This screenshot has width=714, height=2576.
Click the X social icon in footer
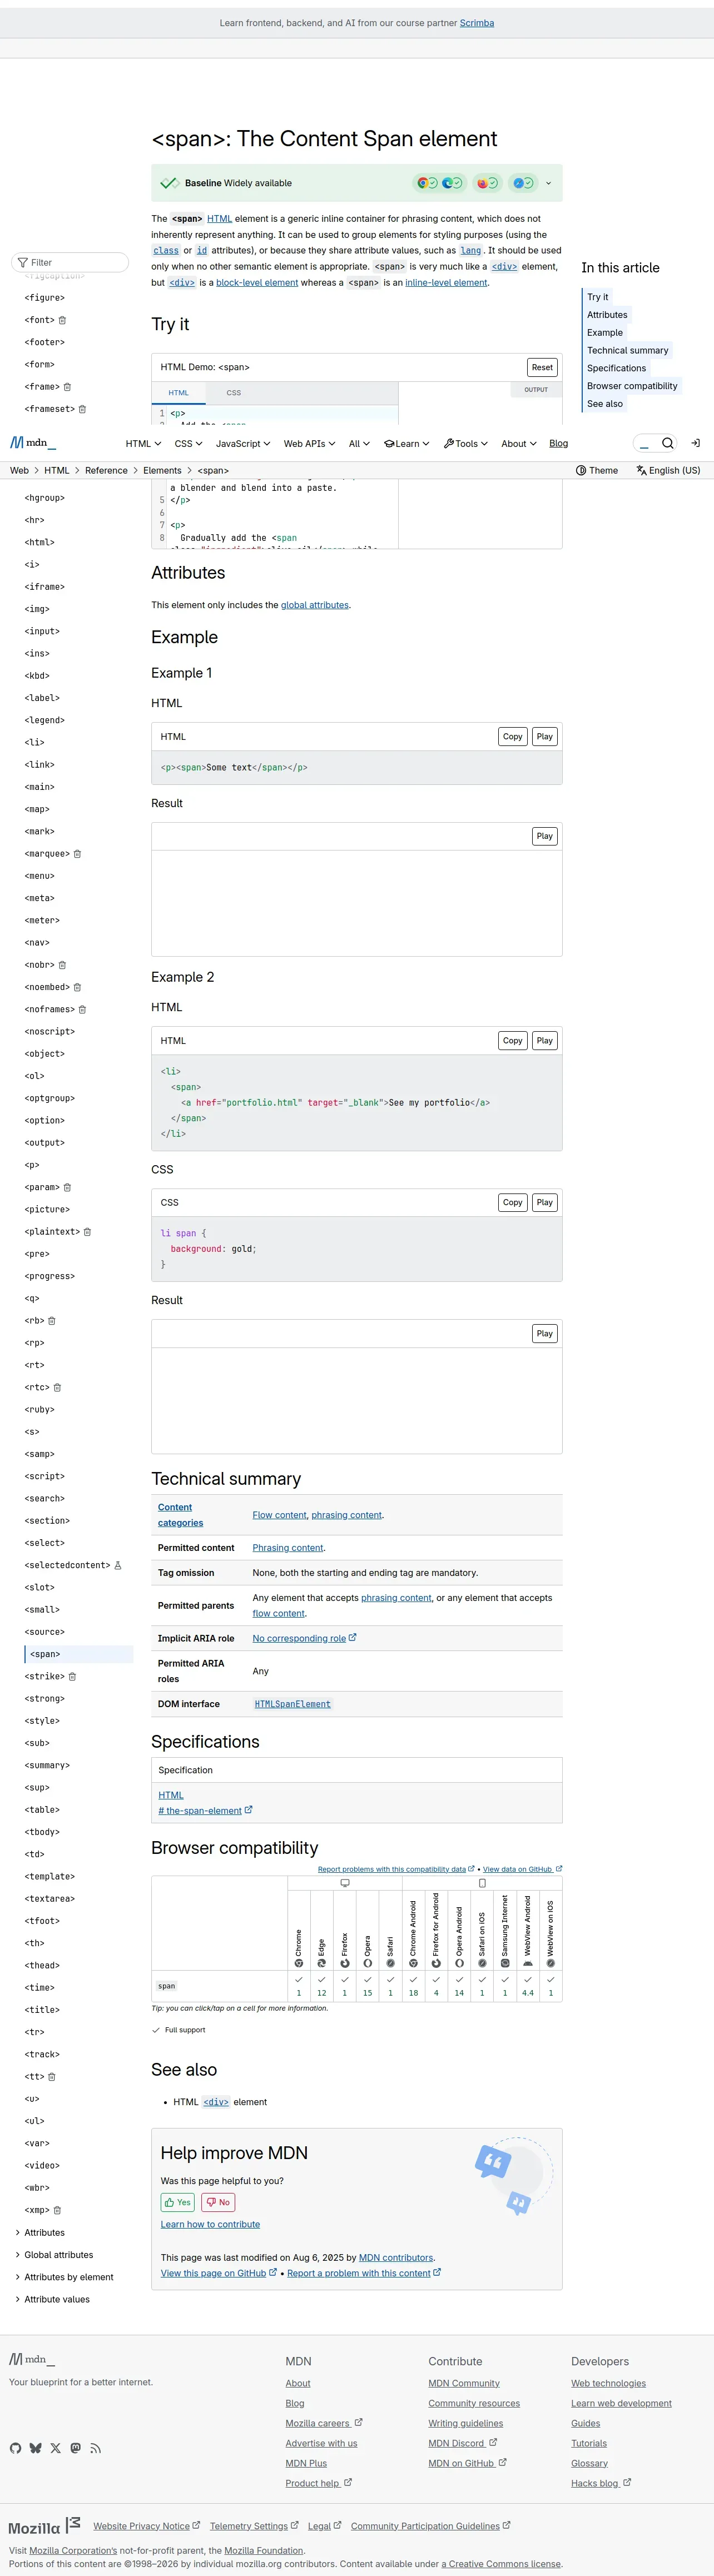click(x=56, y=2448)
